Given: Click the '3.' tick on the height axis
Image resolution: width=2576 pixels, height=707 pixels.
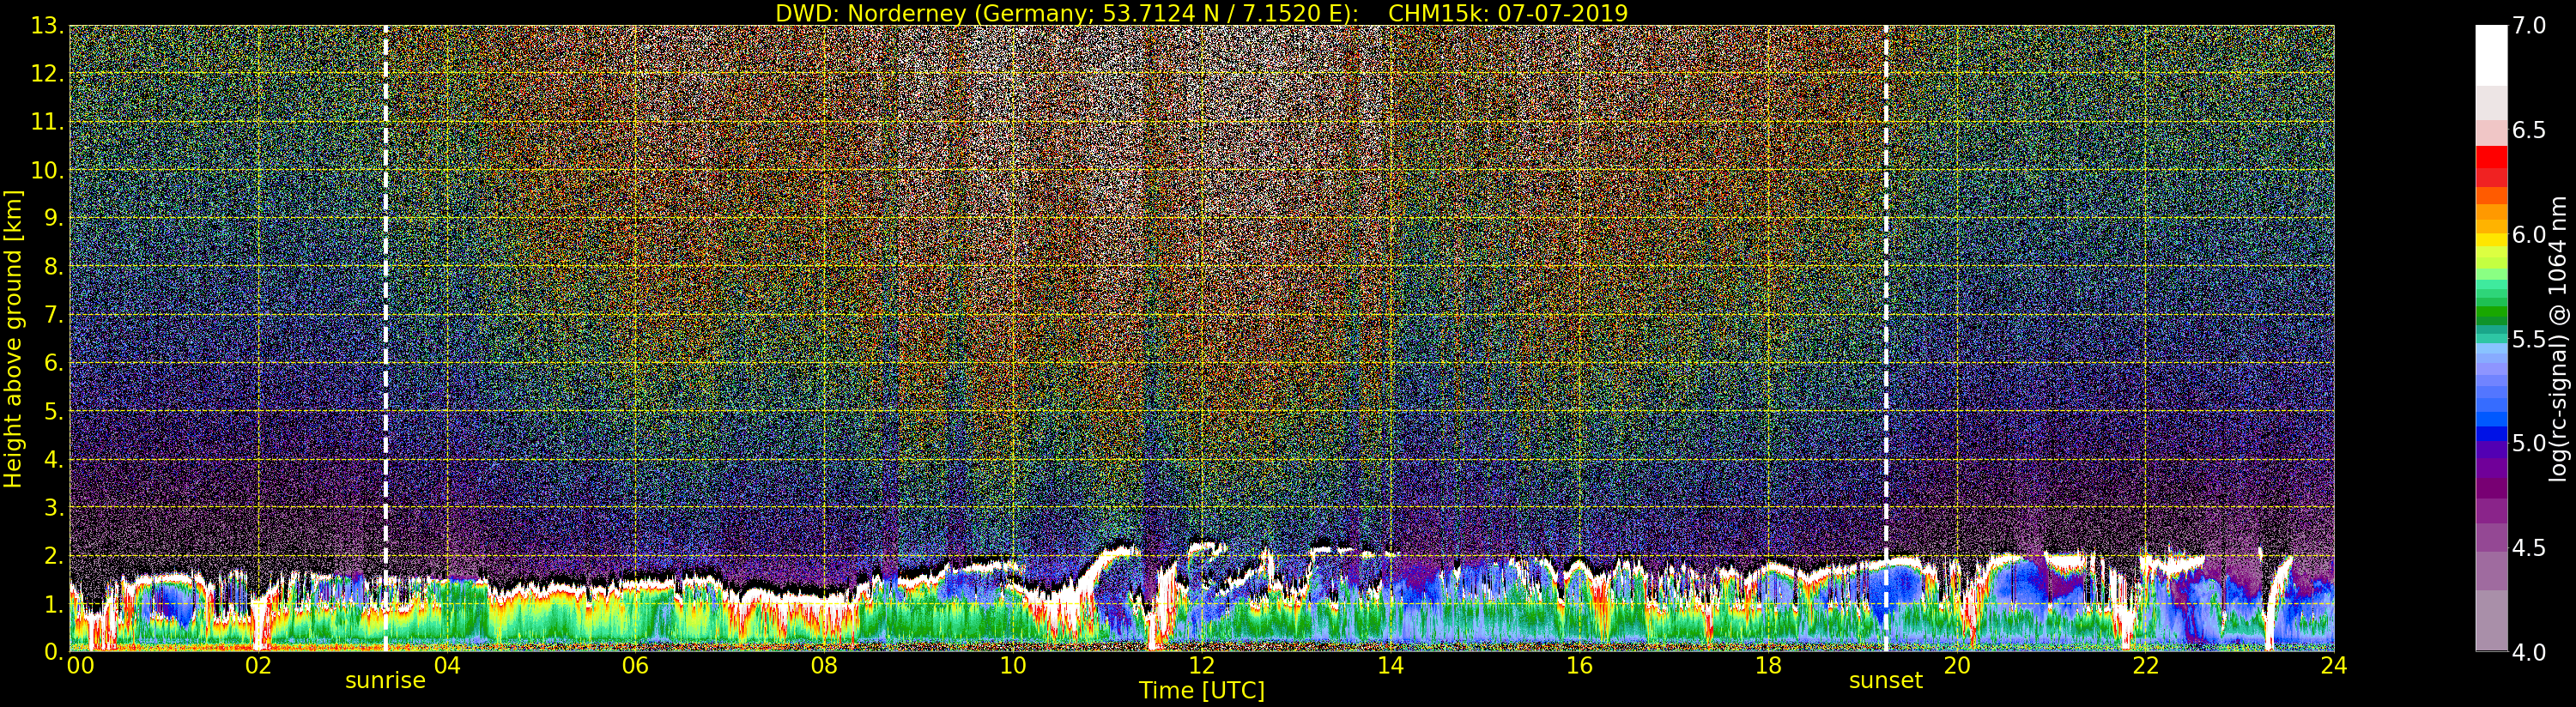Looking at the screenshot, I should click(x=55, y=507).
